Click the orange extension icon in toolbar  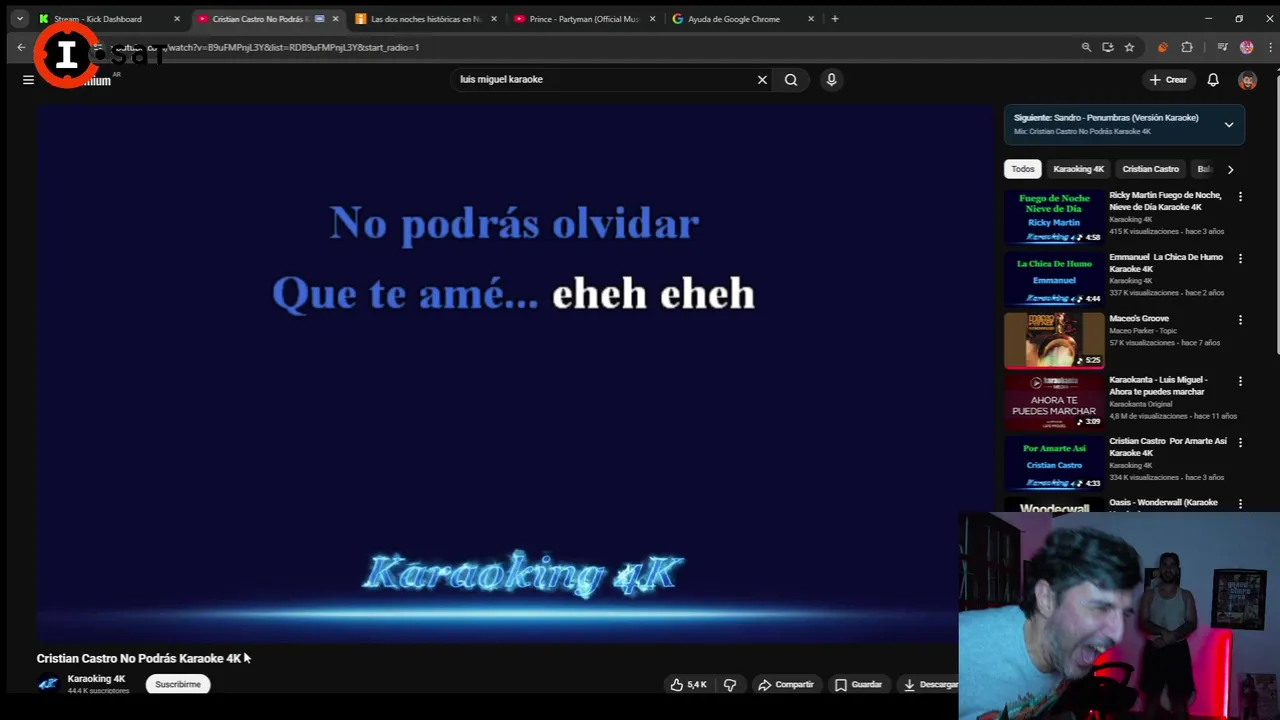1162,47
